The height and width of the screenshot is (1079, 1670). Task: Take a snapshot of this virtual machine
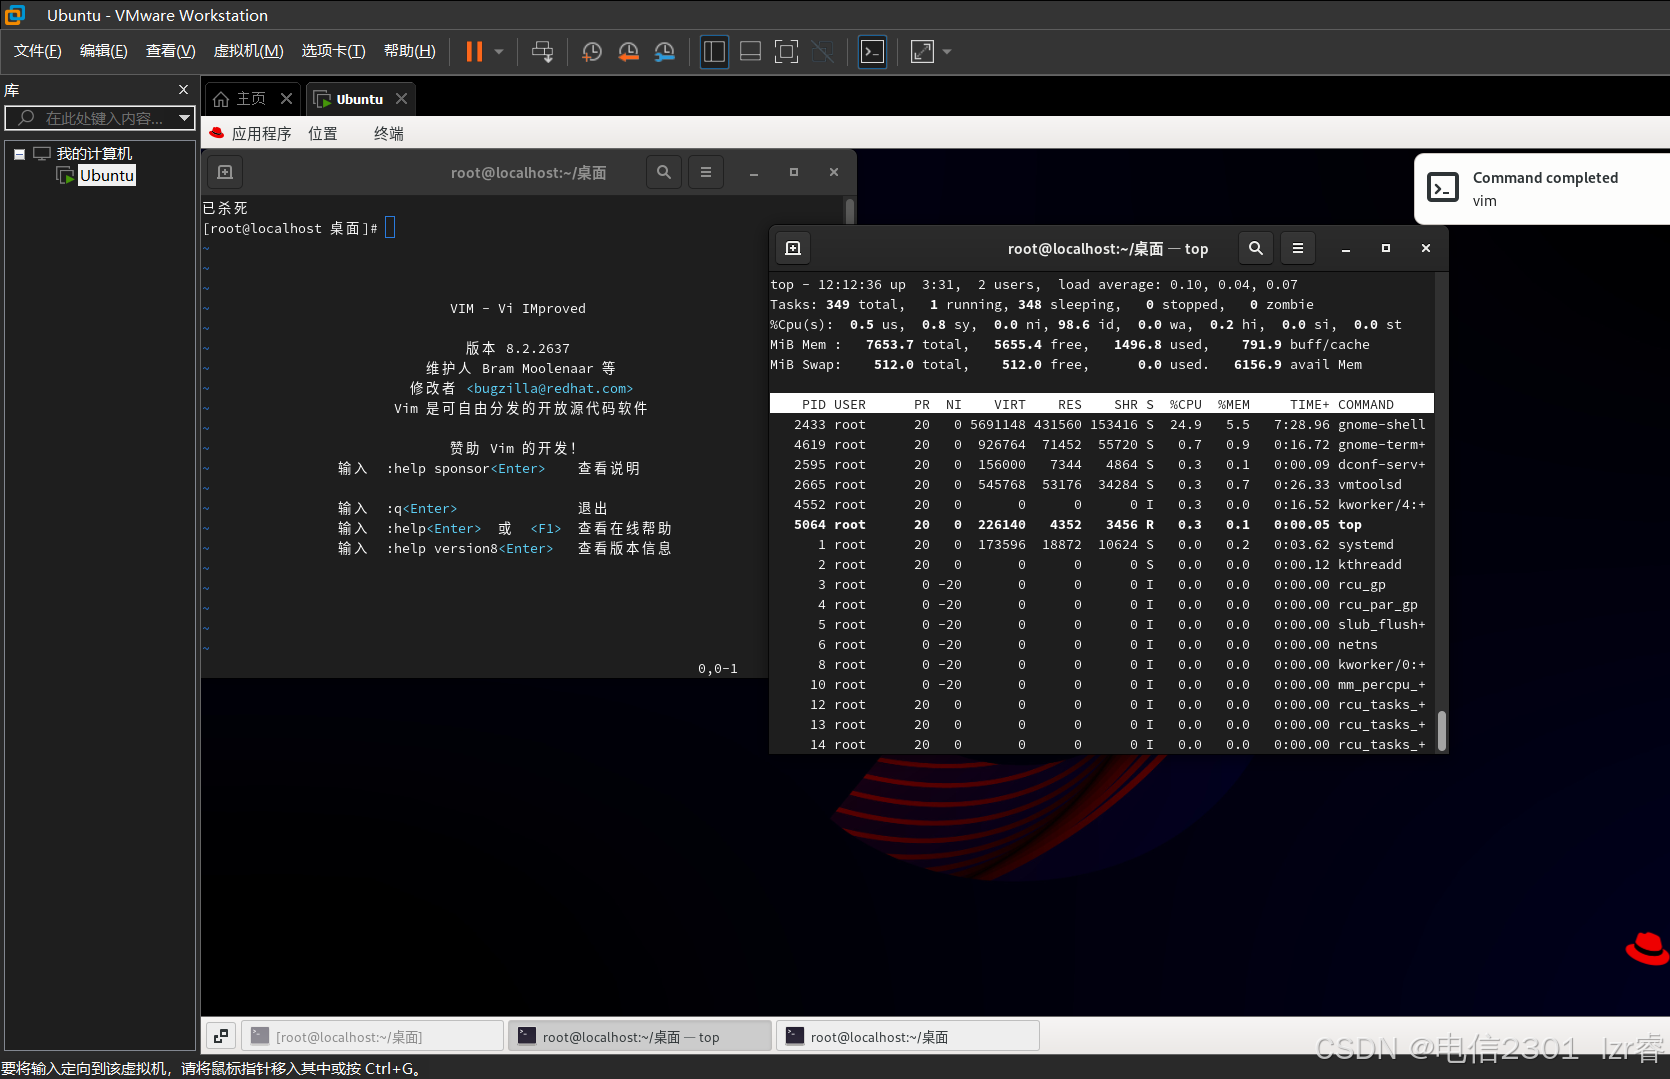(x=592, y=51)
